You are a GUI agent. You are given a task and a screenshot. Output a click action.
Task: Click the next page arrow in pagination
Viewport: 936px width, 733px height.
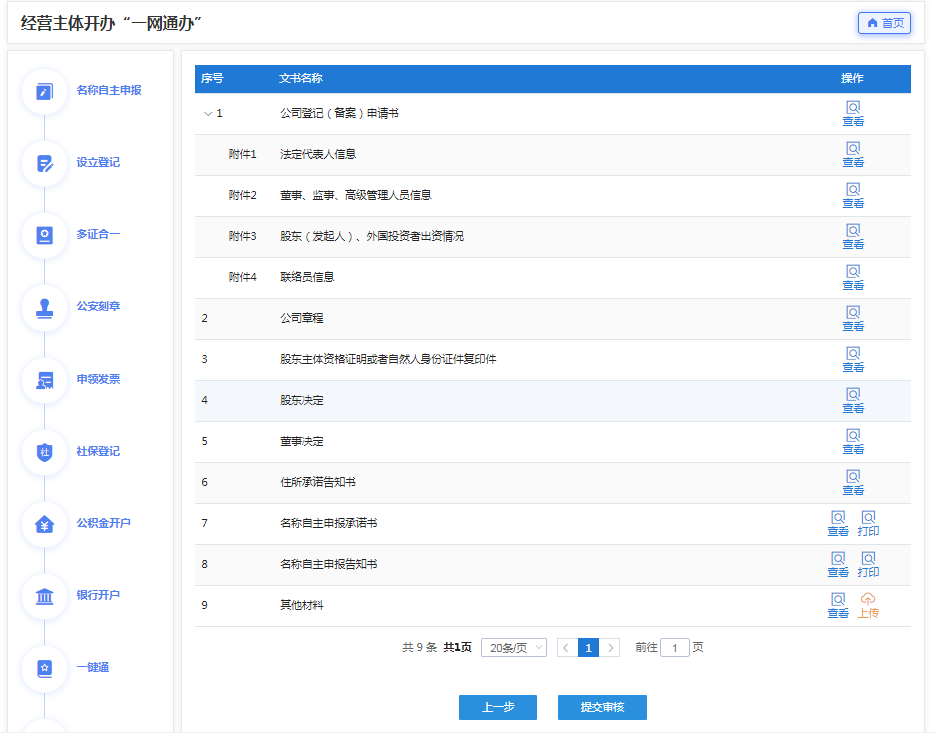click(x=611, y=648)
